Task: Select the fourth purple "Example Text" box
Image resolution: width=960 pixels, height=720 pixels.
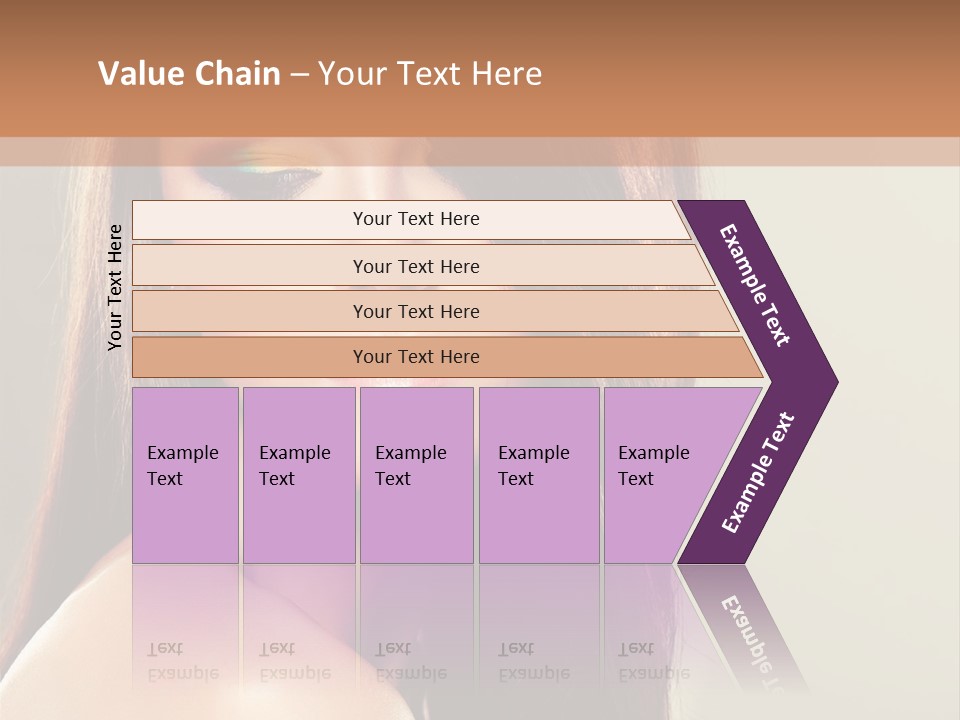Action: pyautogui.click(x=538, y=474)
